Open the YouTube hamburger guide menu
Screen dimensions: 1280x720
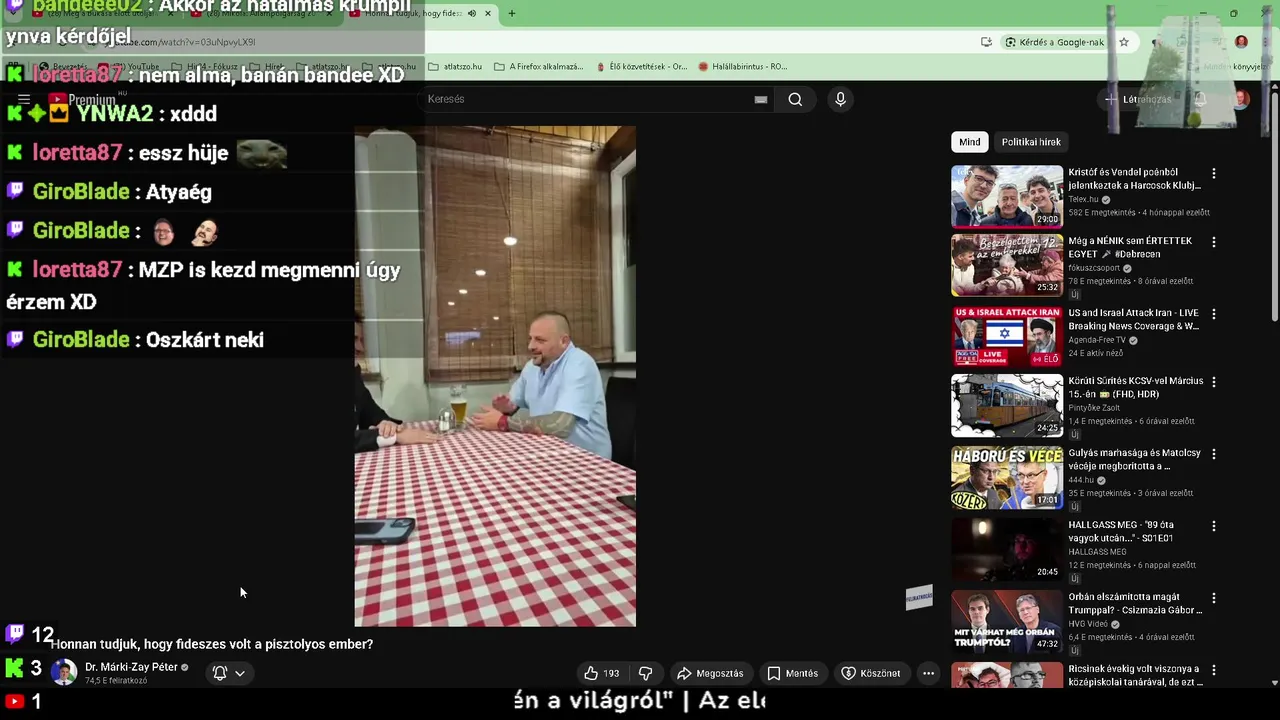click(x=24, y=99)
